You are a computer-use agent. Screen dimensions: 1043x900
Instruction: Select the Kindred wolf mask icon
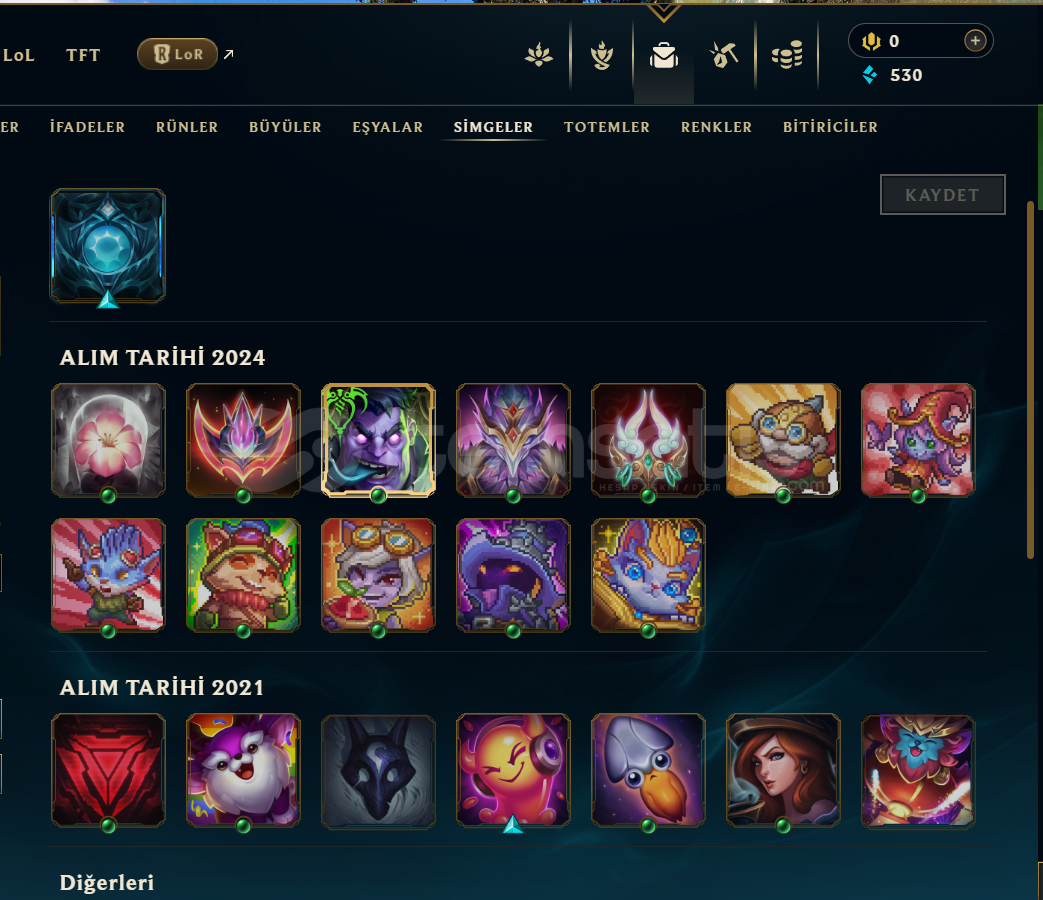pos(378,771)
